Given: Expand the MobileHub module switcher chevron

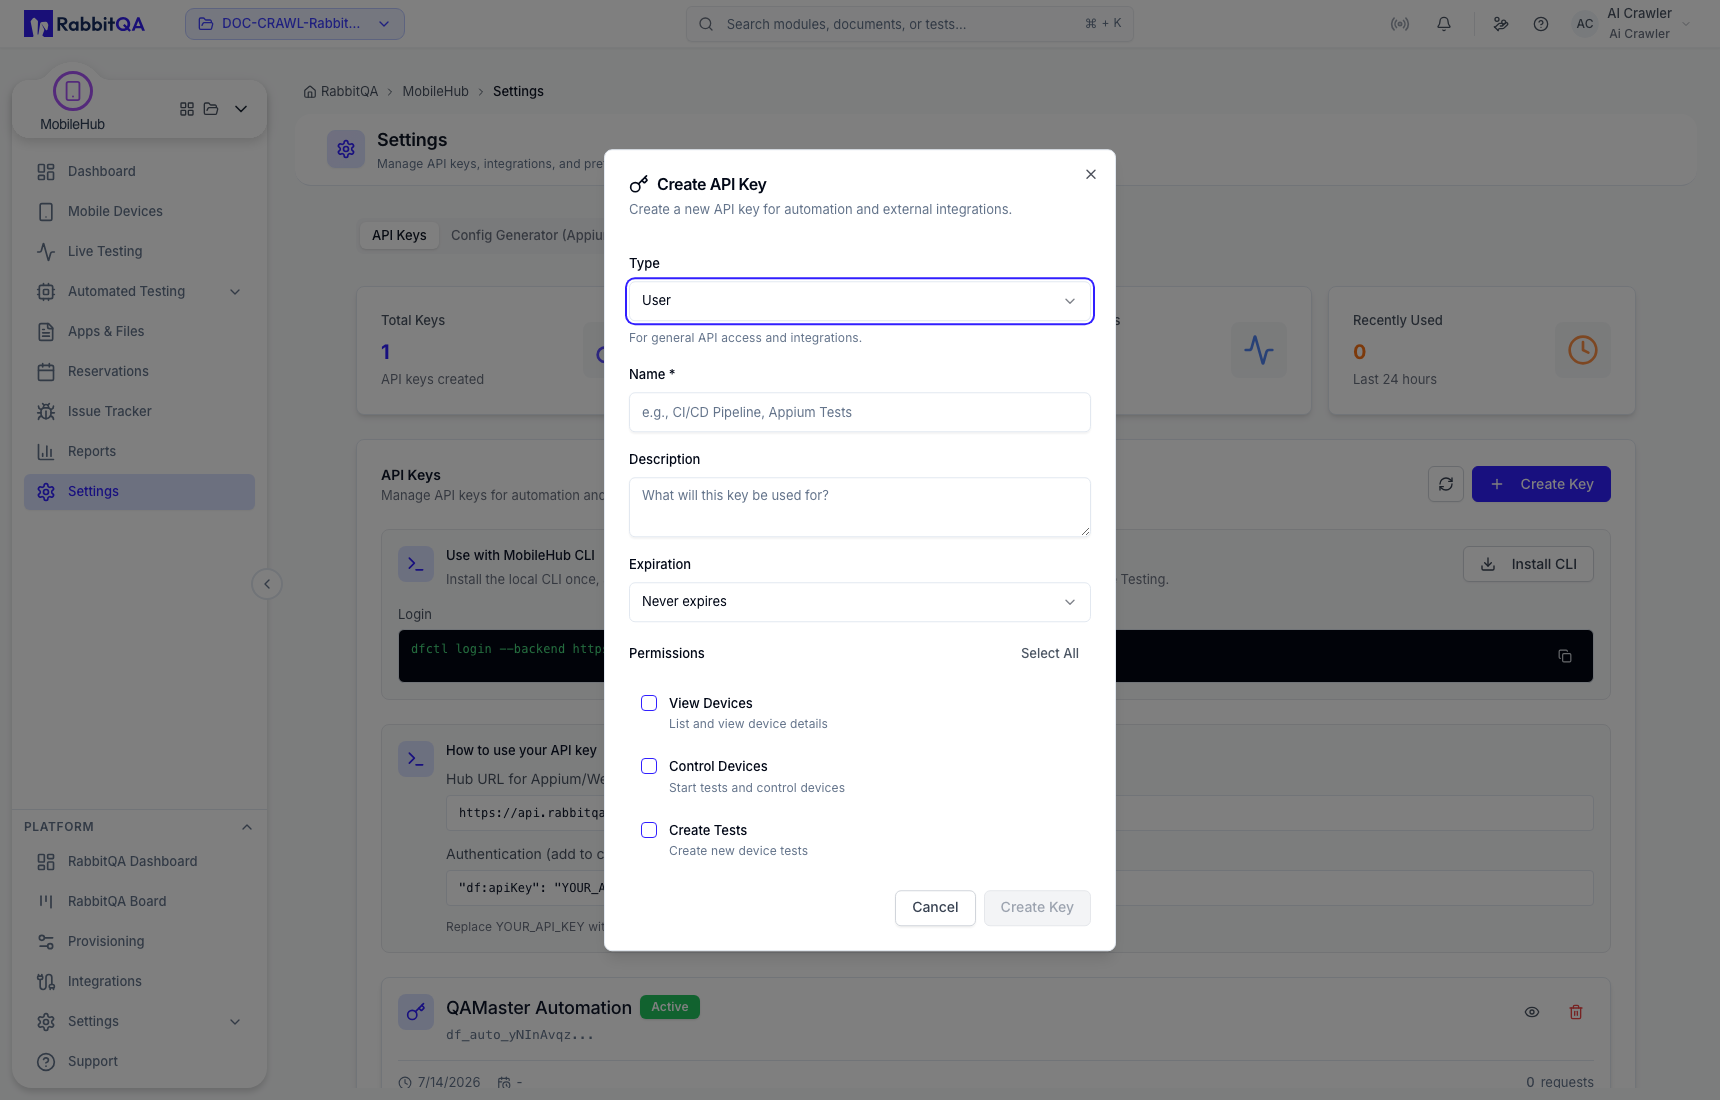Looking at the screenshot, I should pos(241,109).
